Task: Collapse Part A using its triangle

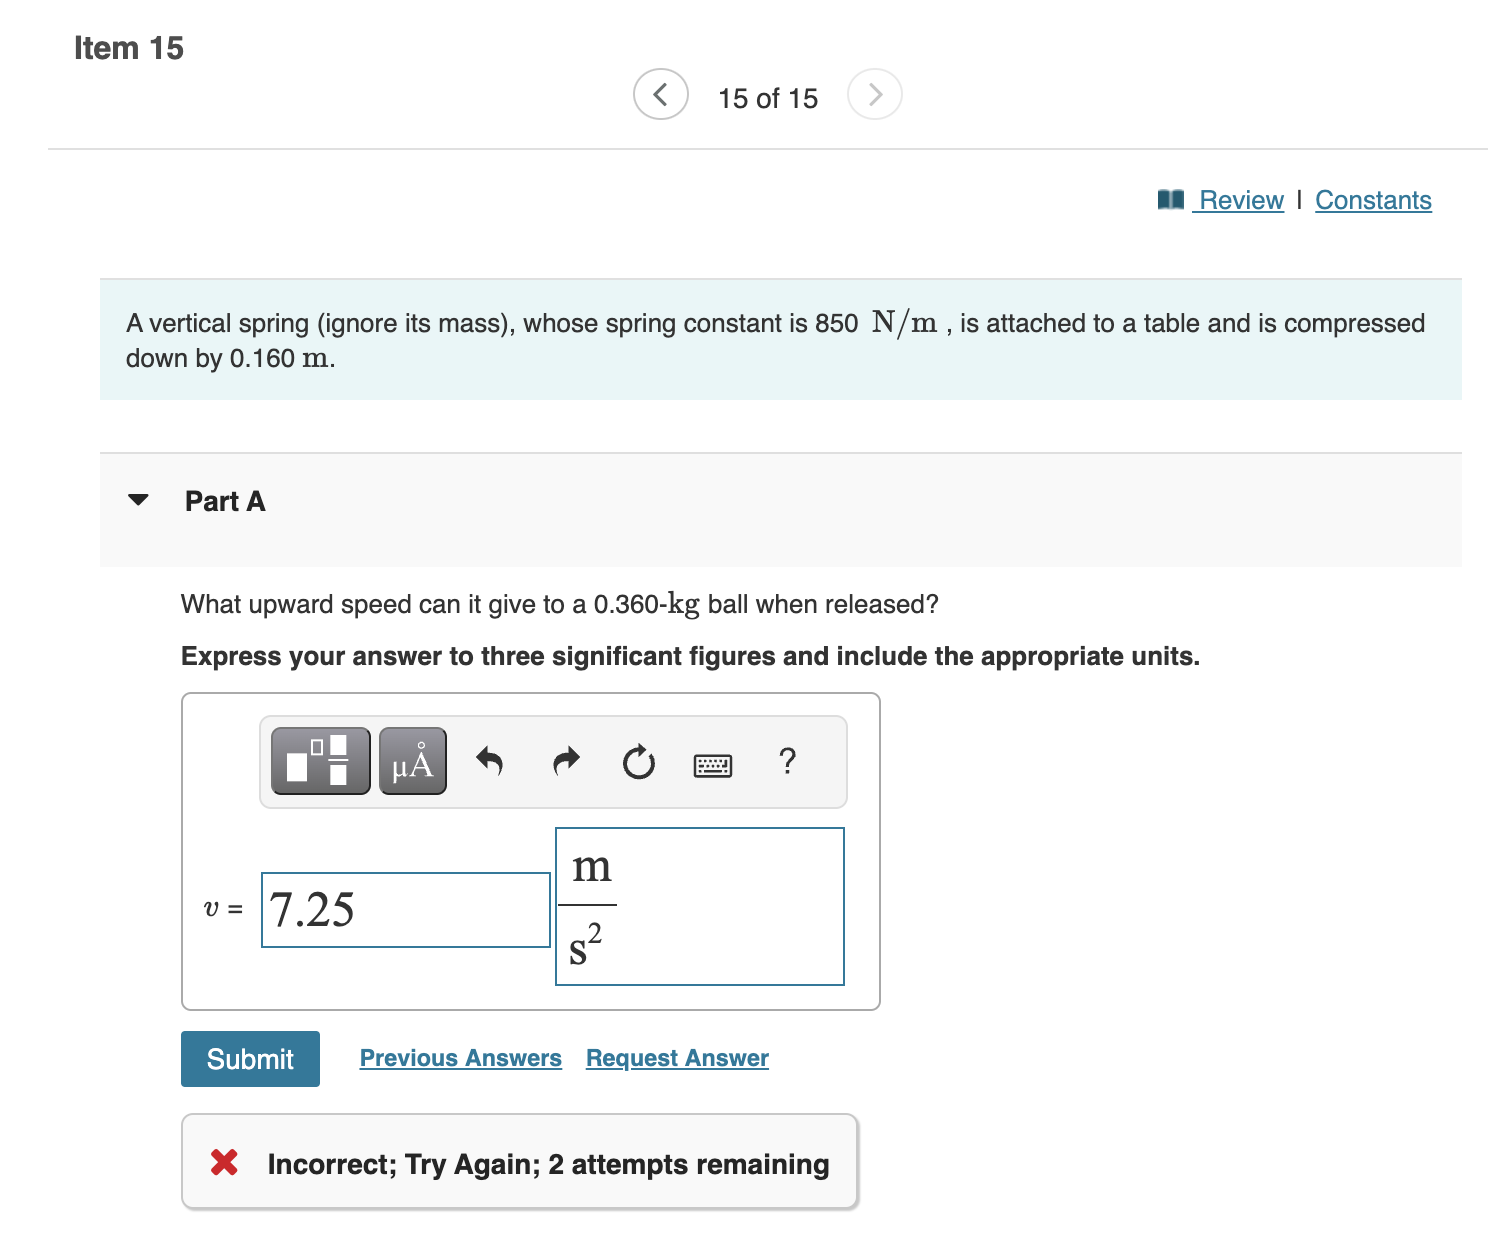Action: [x=139, y=501]
